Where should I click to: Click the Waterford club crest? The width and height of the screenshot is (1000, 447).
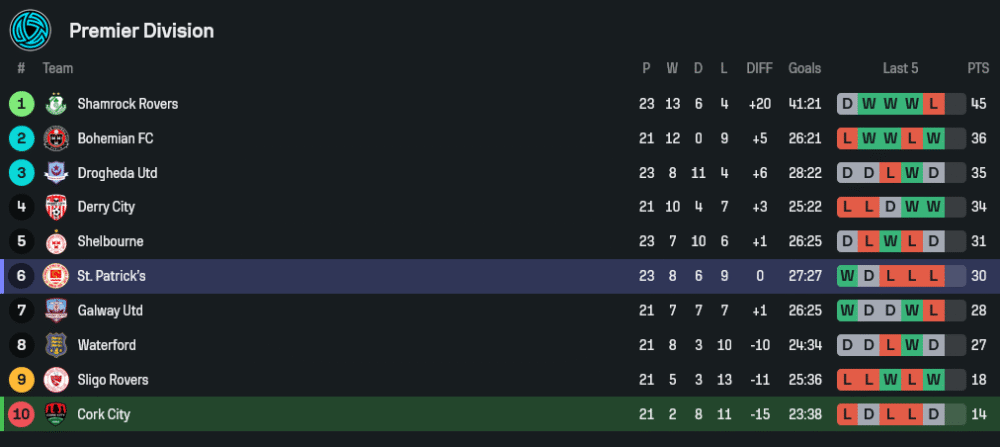click(55, 345)
